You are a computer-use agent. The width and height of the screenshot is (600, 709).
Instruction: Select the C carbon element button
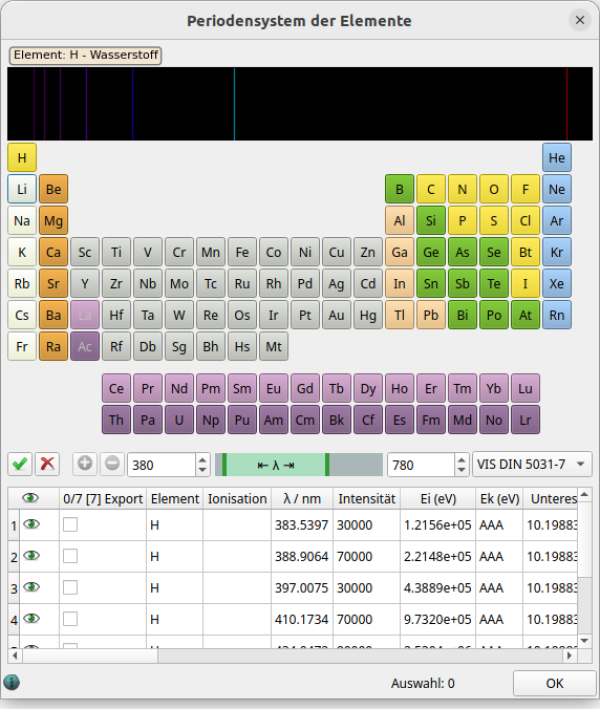pos(431,189)
